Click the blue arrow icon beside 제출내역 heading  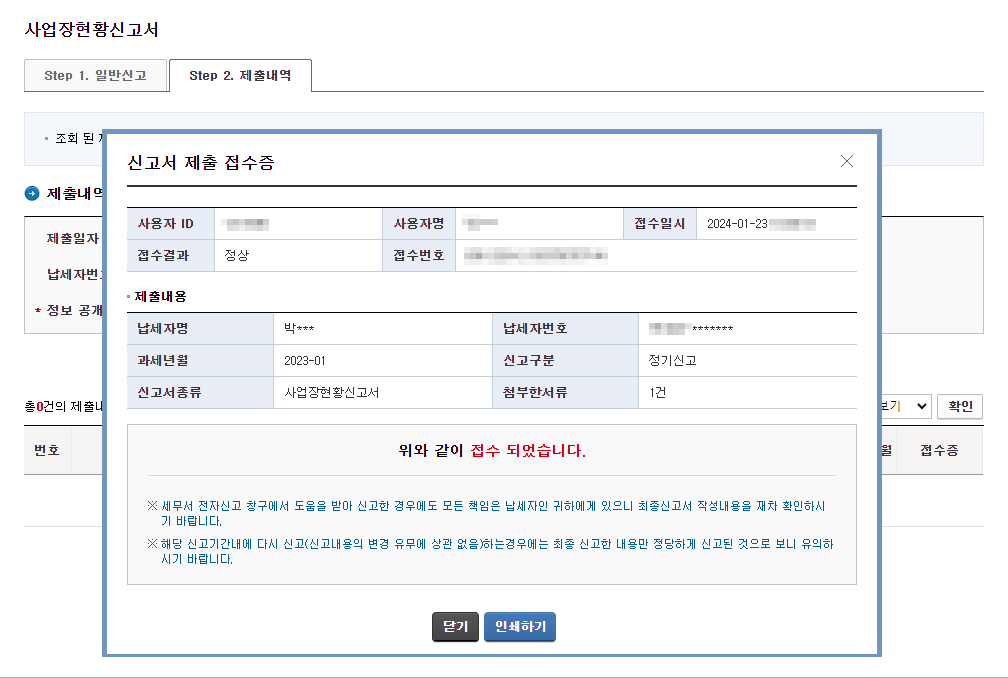pyautogui.click(x=29, y=193)
